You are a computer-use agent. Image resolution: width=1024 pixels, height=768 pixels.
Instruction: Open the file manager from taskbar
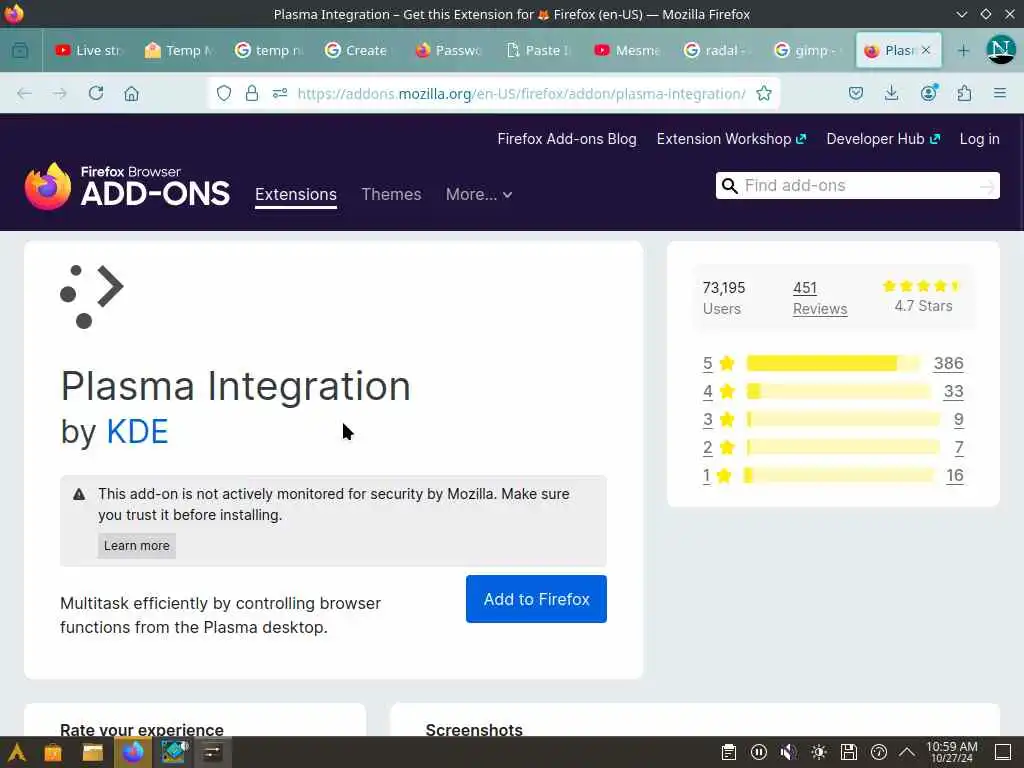coord(93,752)
